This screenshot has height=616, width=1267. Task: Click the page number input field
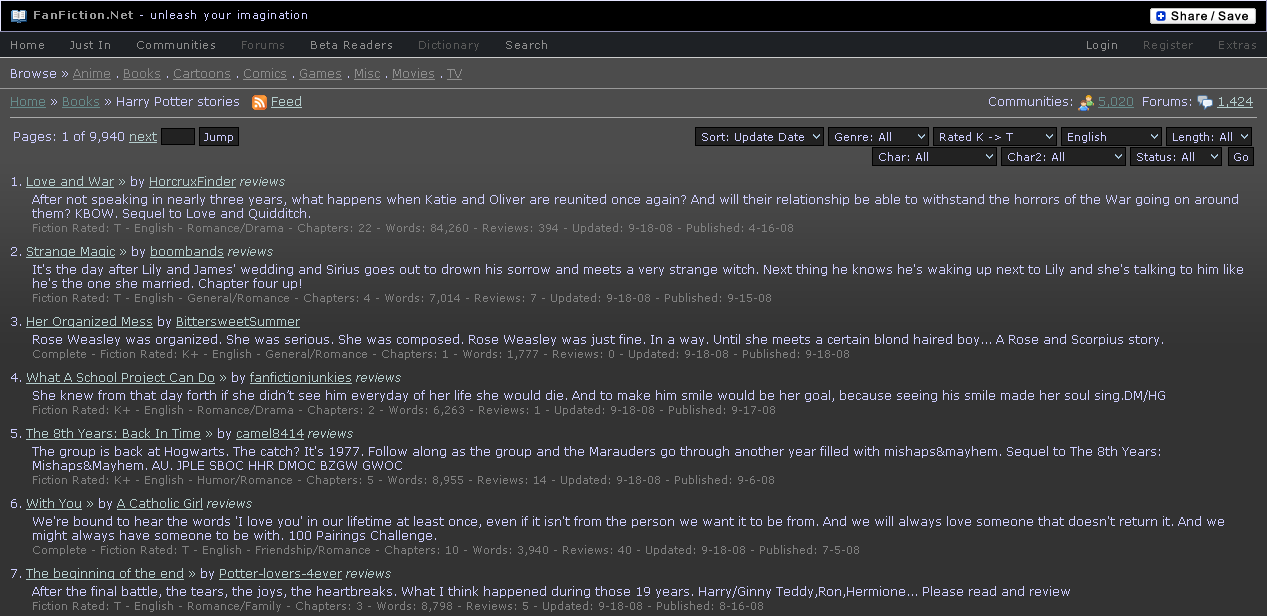pos(178,137)
